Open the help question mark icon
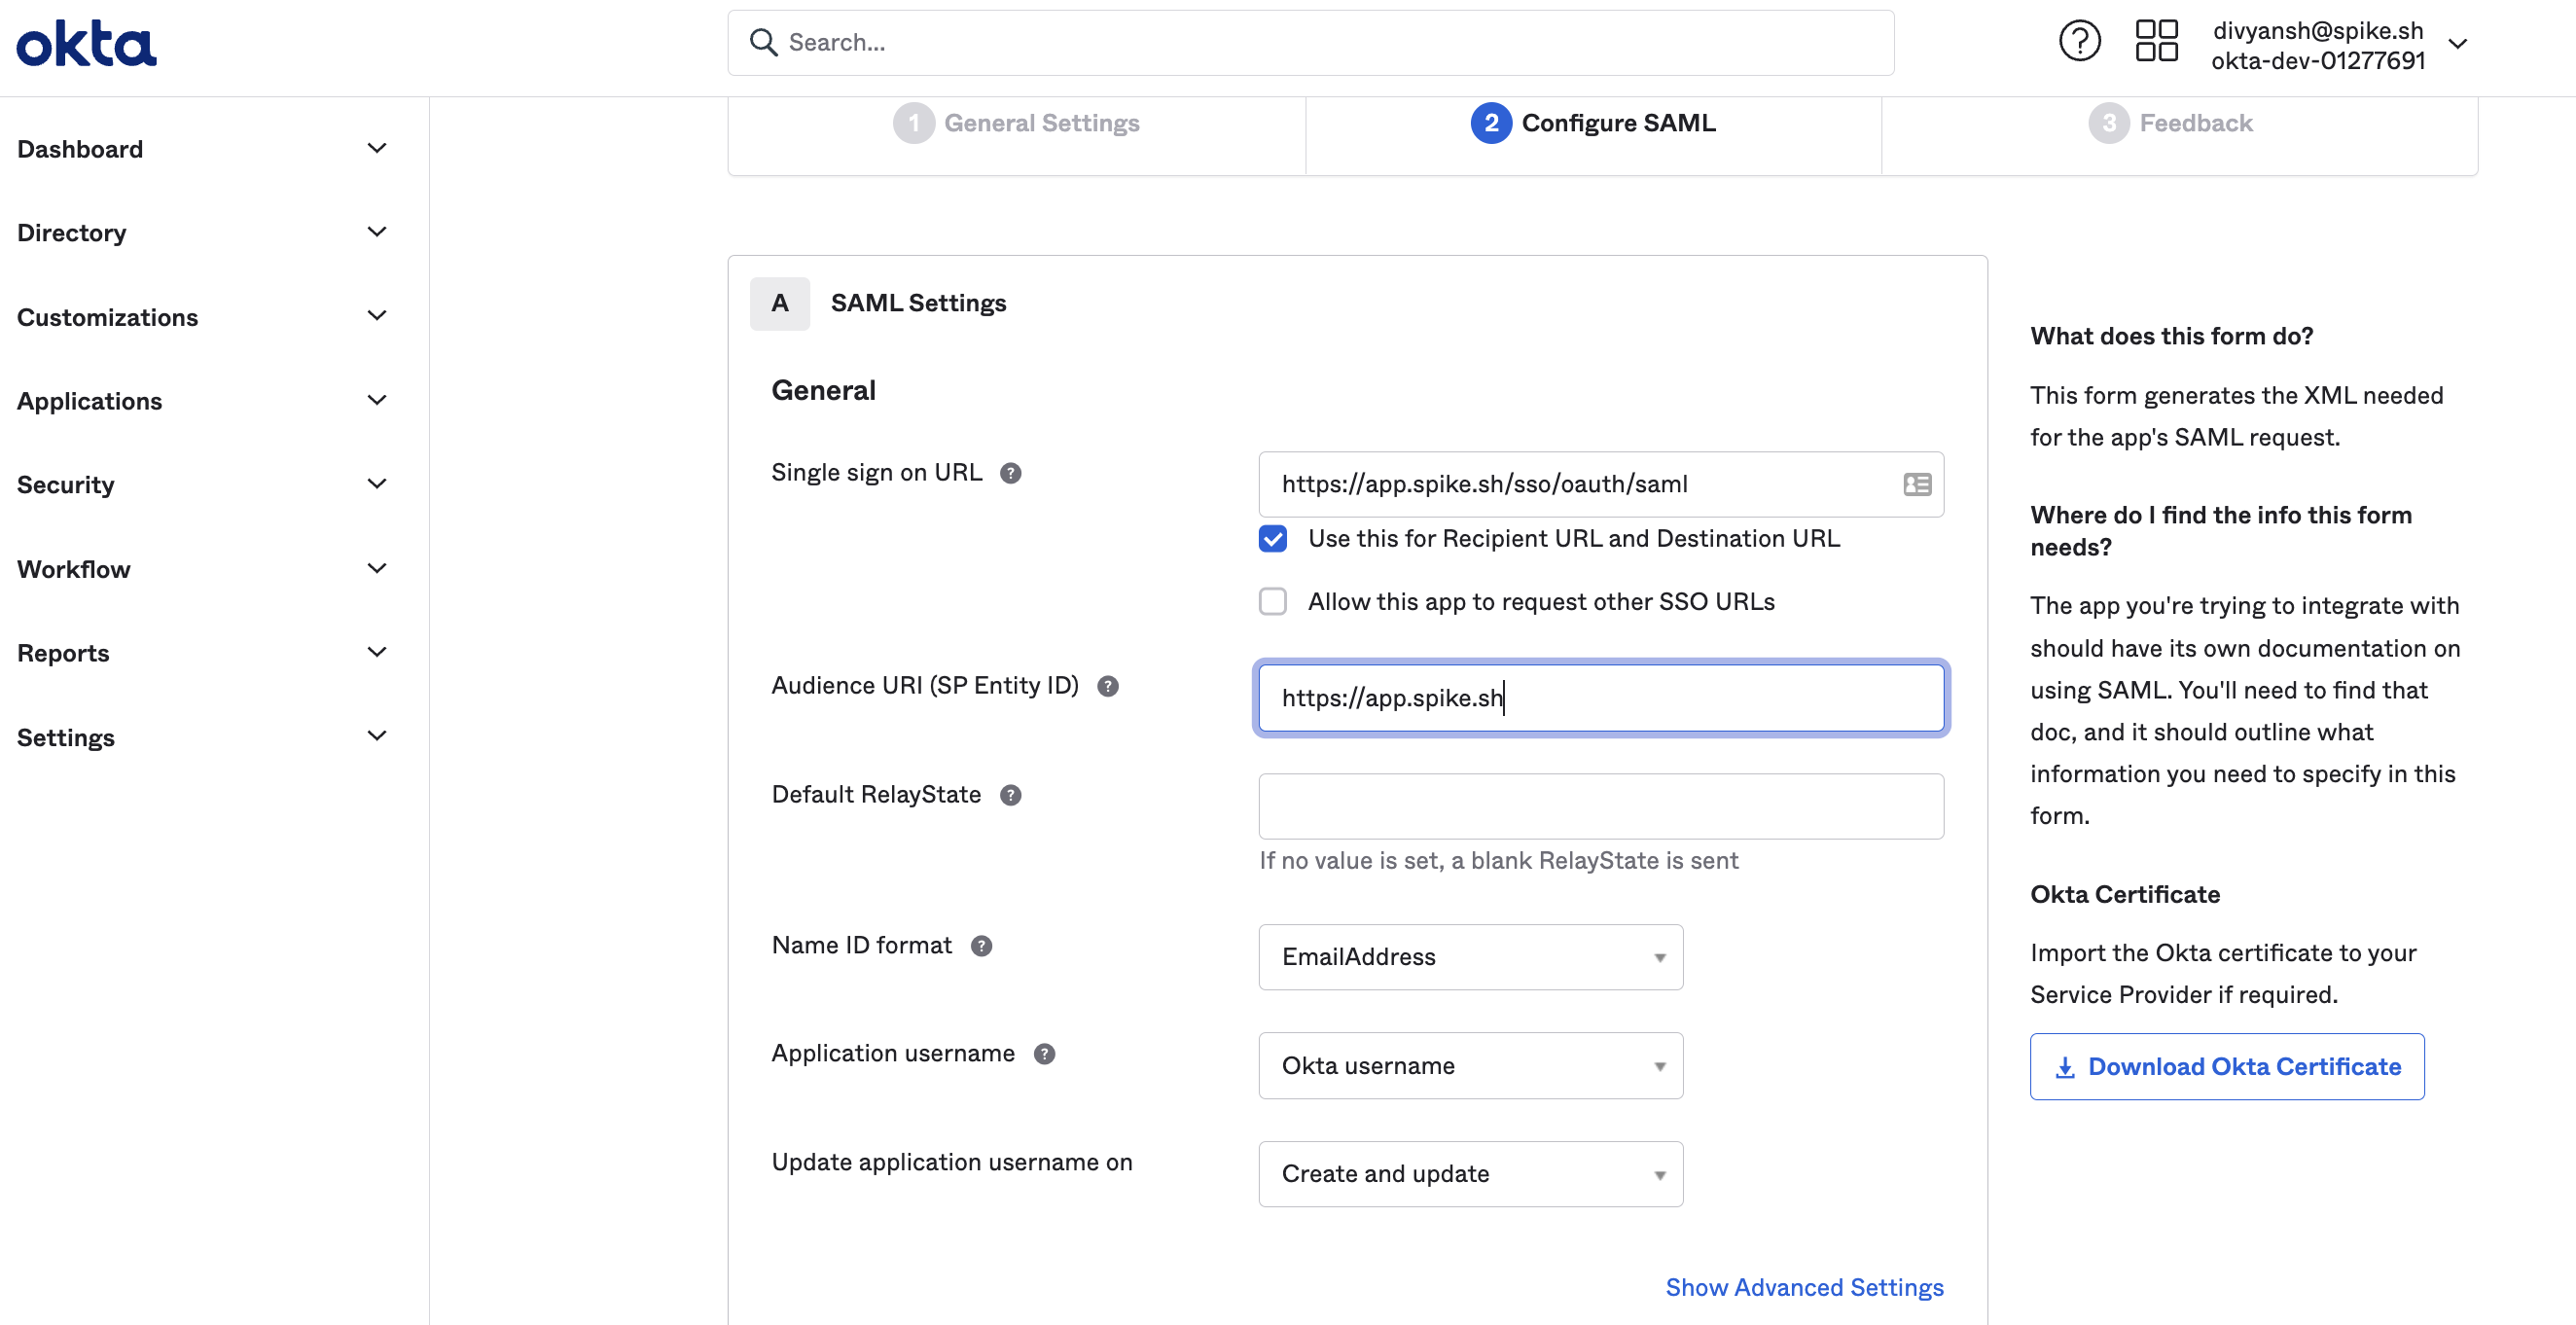This screenshot has width=2576, height=1325. 2079,42
